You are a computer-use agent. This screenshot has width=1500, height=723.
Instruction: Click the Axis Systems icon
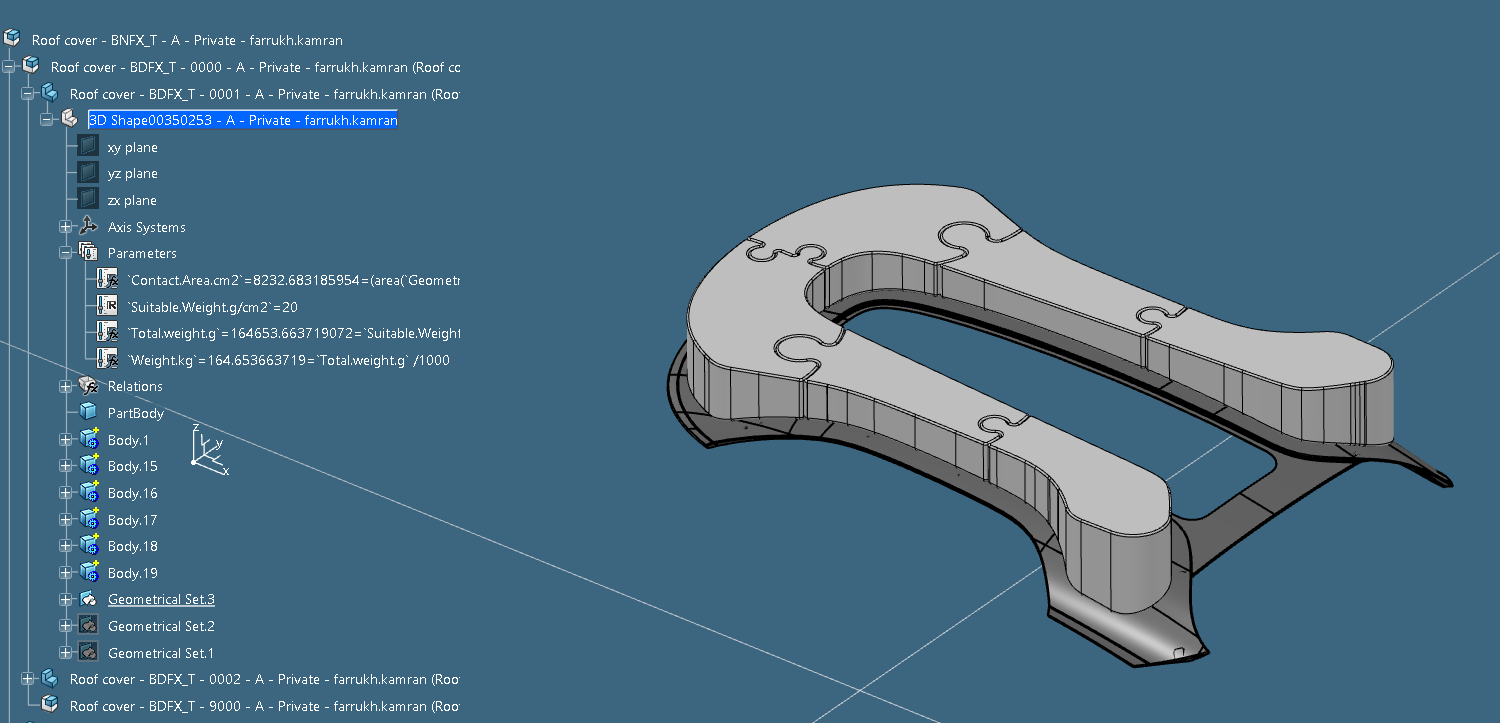click(x=89, y=227)
